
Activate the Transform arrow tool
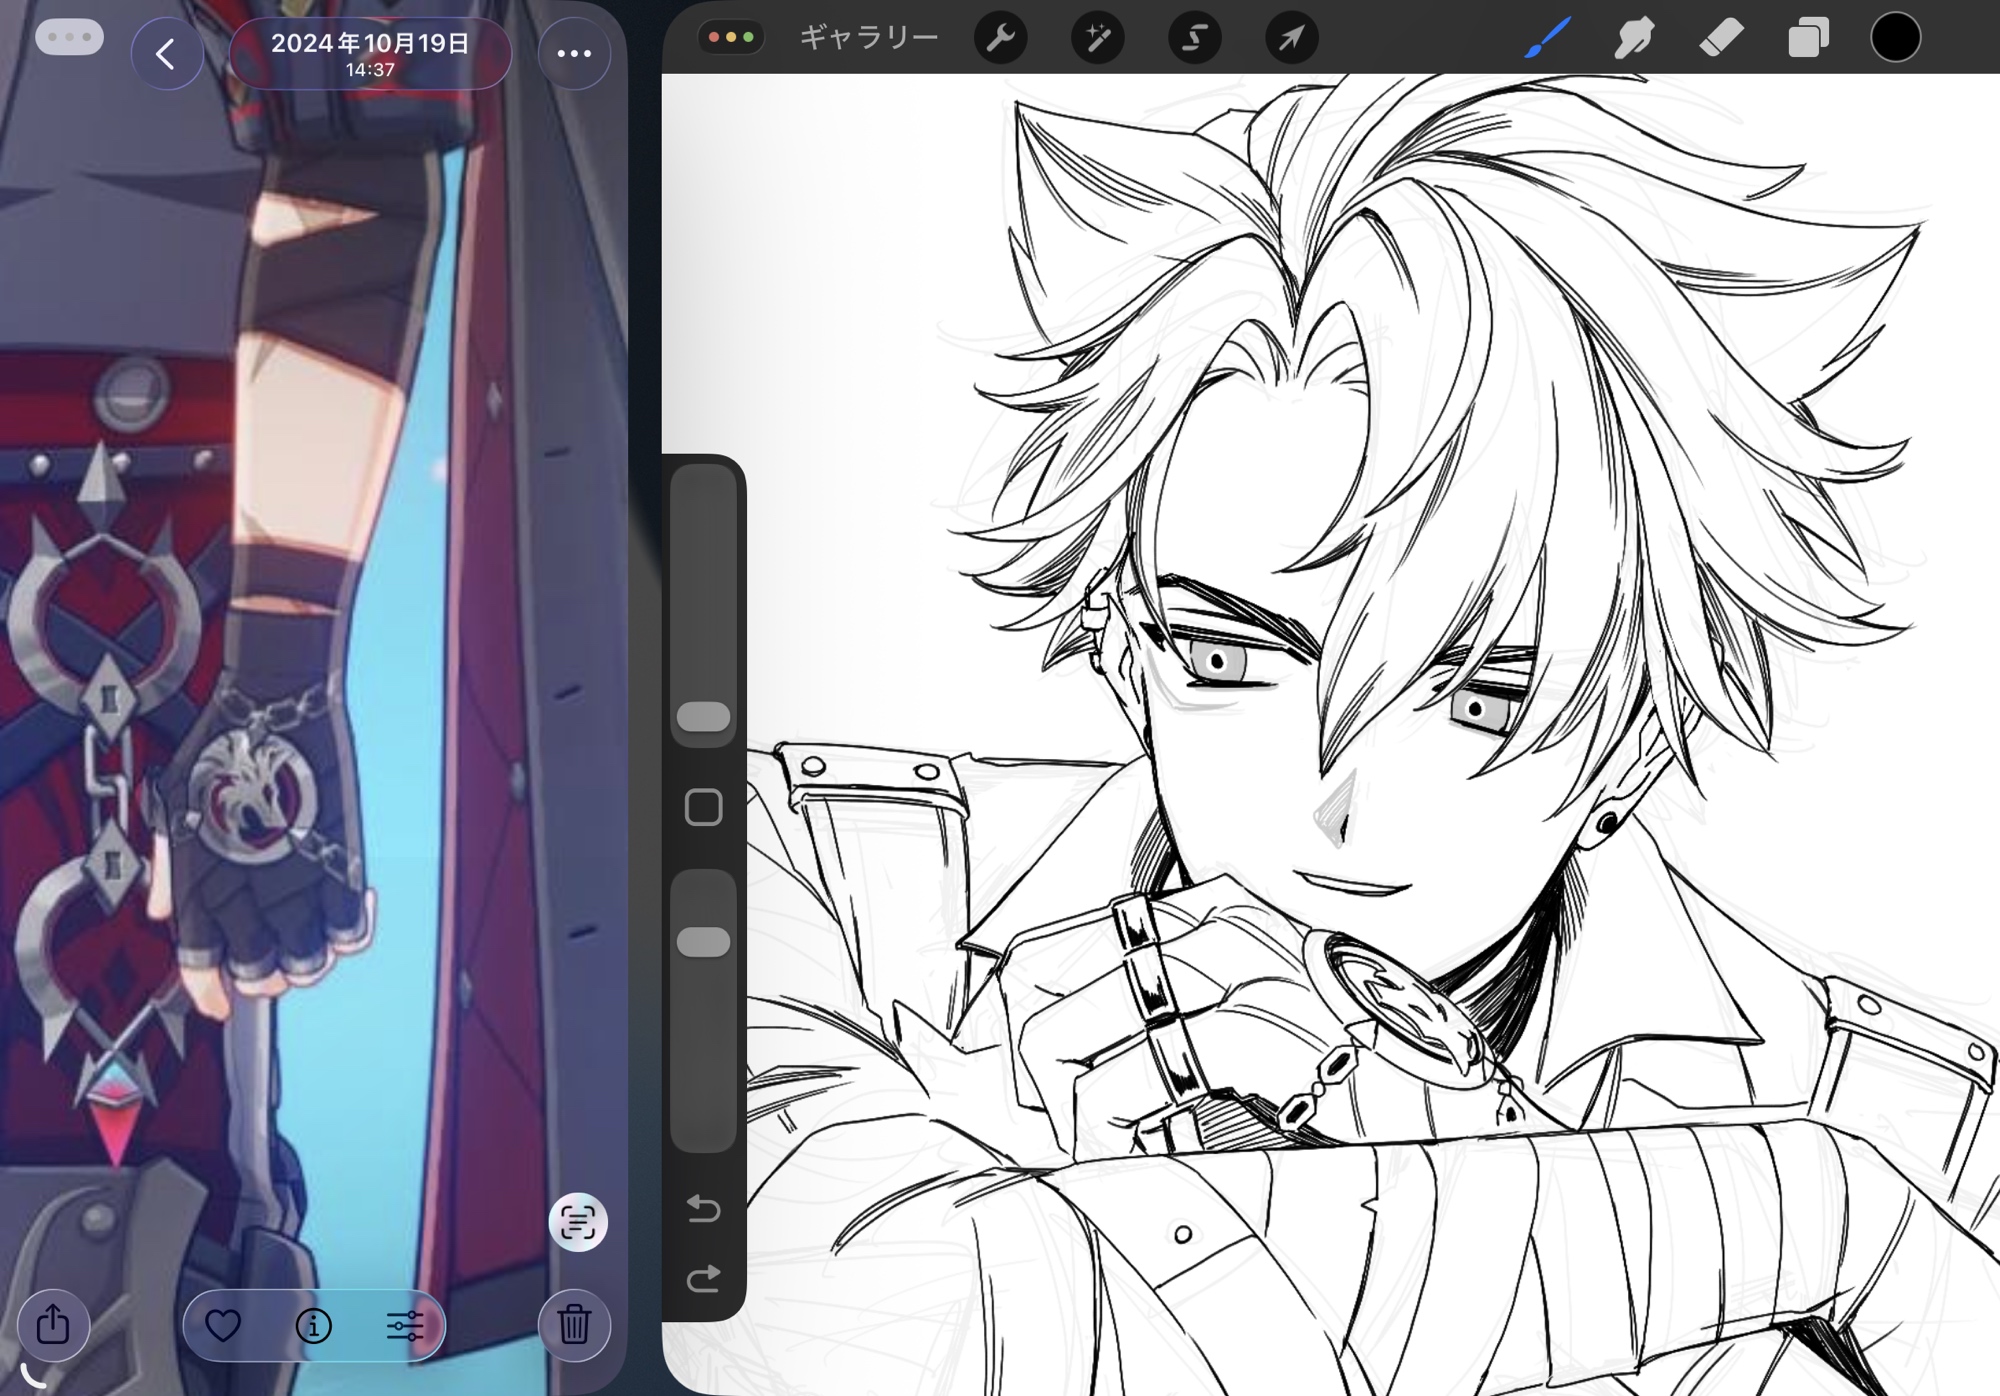pyautogui.click(x=1291, y=38)
